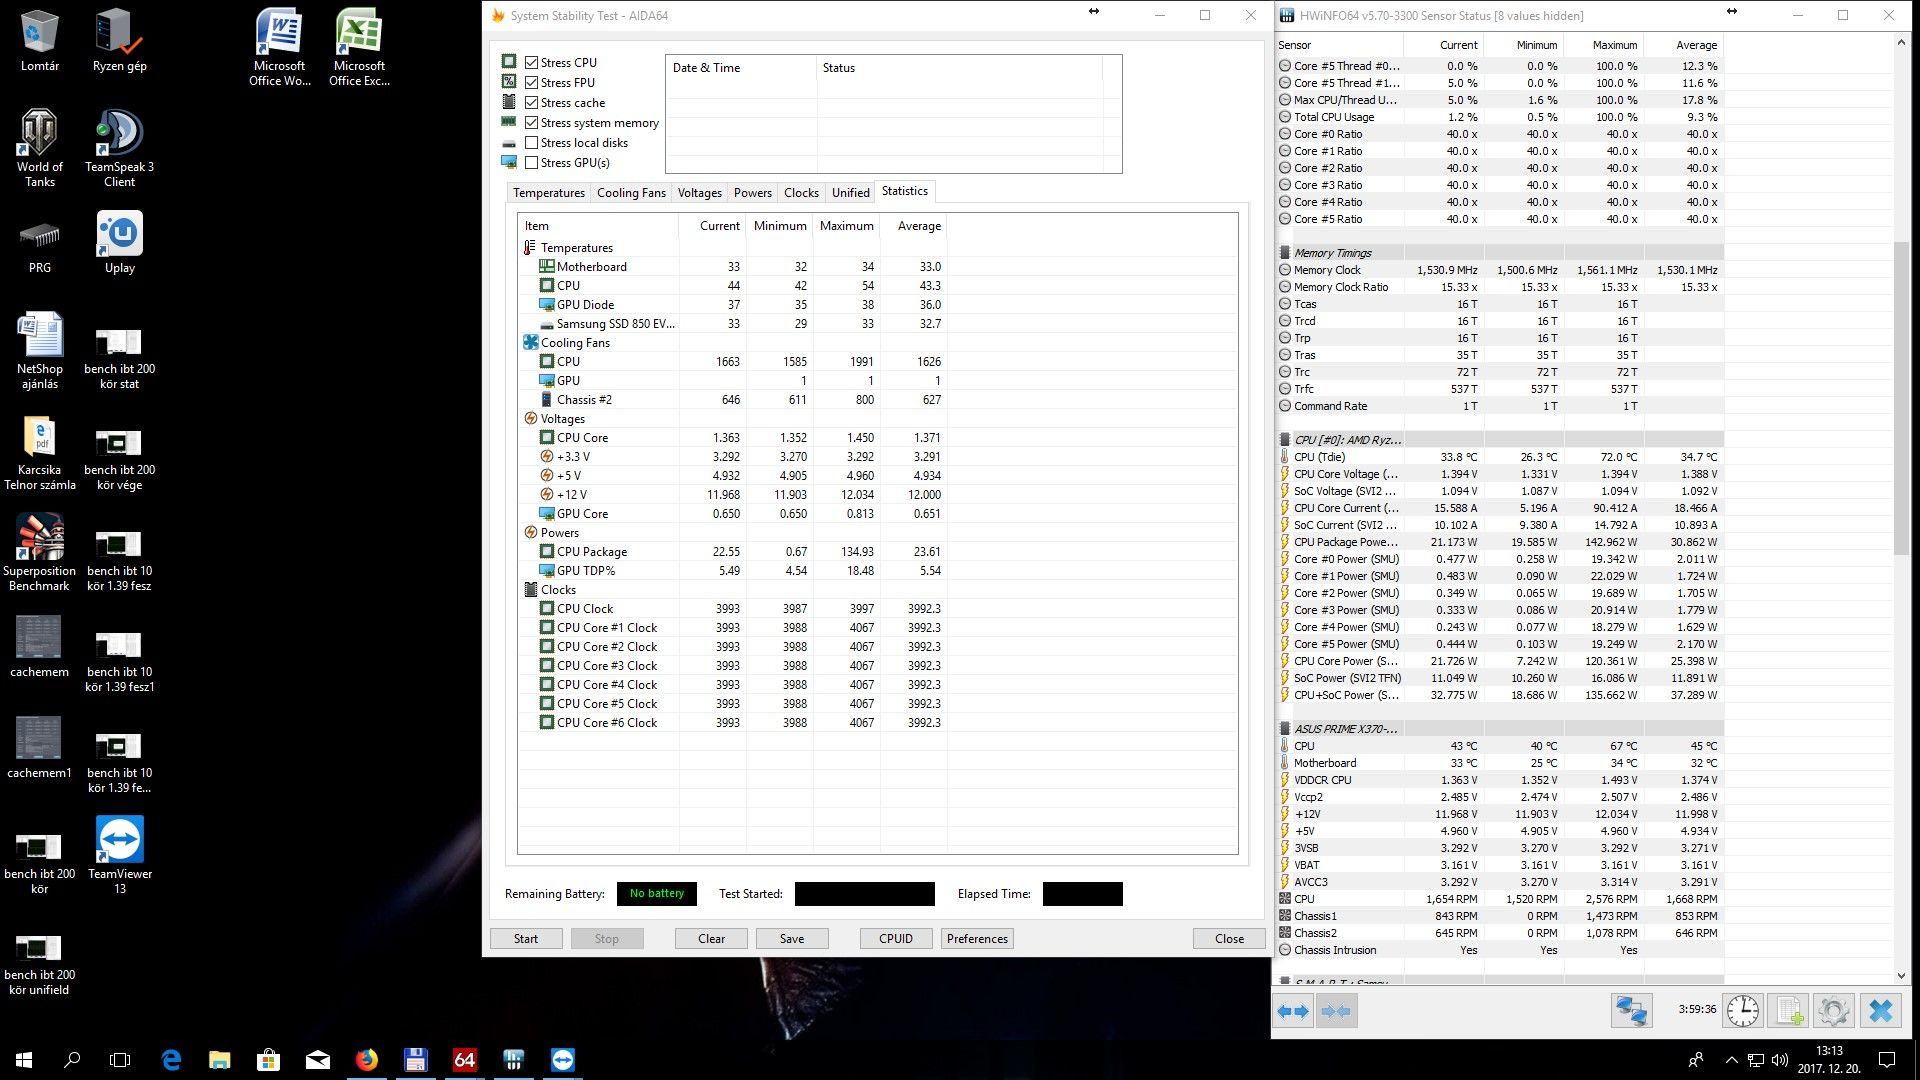Click the CPUID button
The image size is (1920, 1080).
[896, 939]
